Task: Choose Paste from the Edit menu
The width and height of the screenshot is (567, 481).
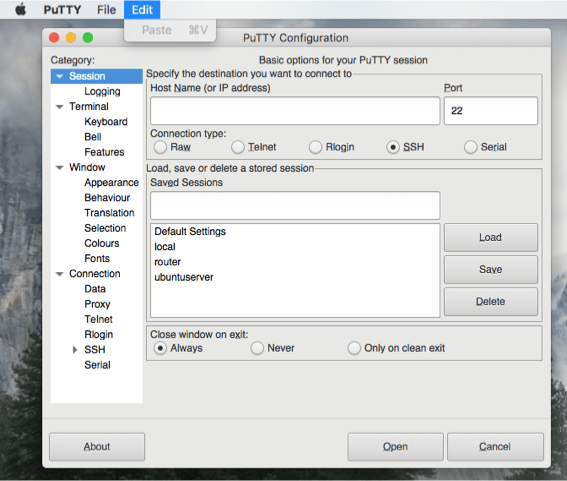Action: [x=170, y=30]
